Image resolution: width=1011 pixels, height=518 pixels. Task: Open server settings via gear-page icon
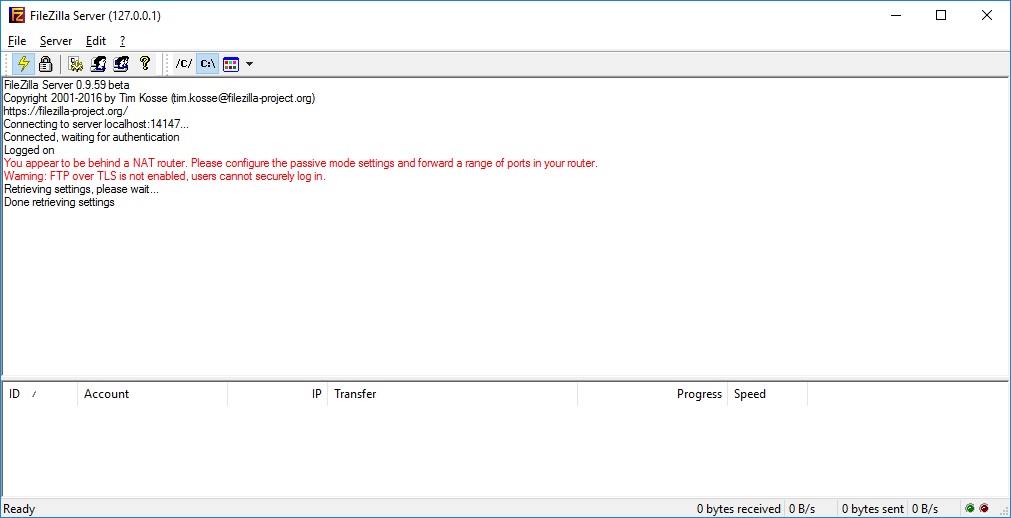[76, 64]
